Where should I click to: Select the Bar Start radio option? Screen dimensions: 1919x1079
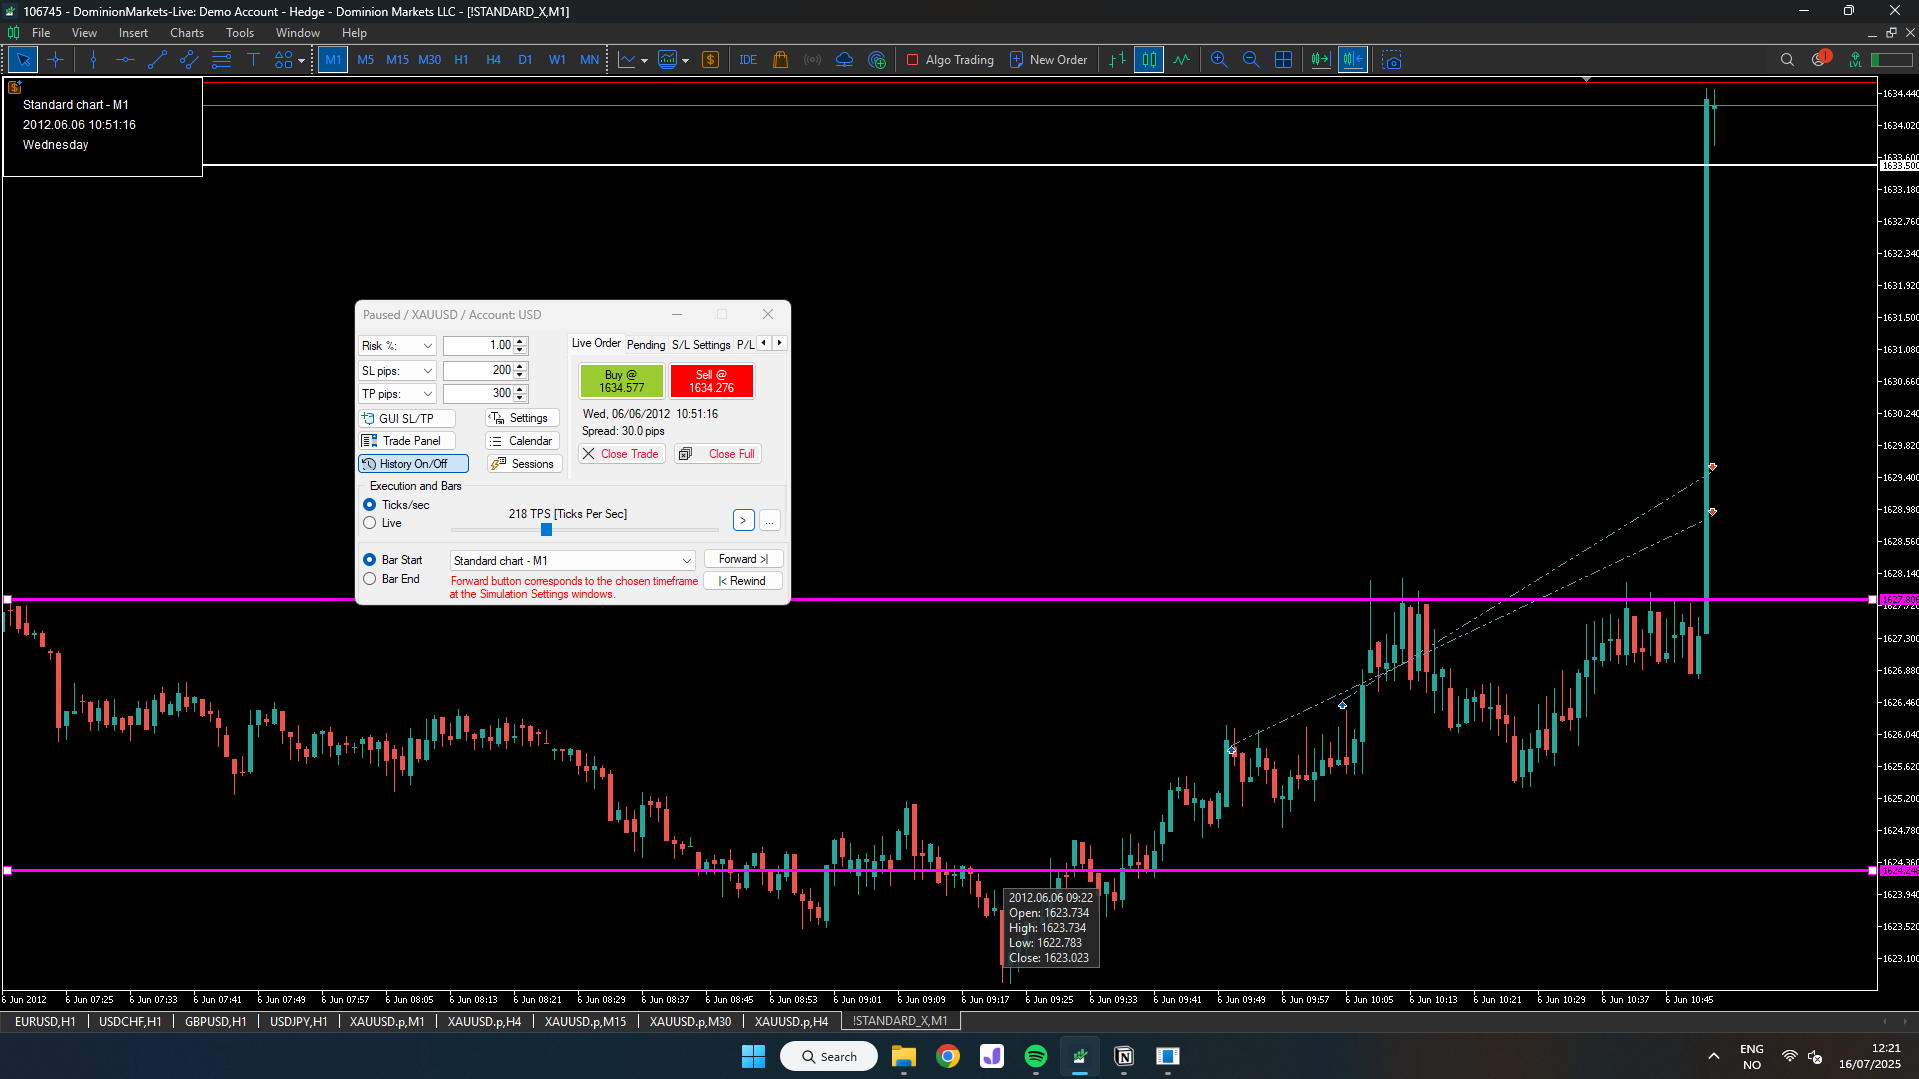click(370, 560)
